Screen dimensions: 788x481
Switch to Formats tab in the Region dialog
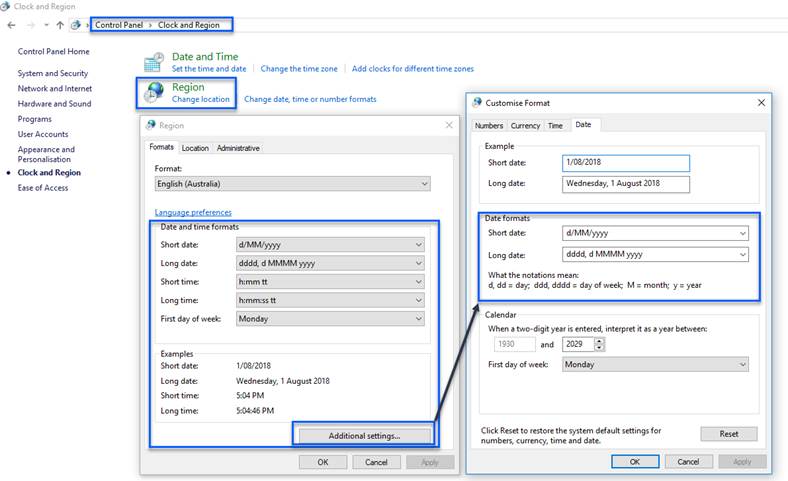161,147
